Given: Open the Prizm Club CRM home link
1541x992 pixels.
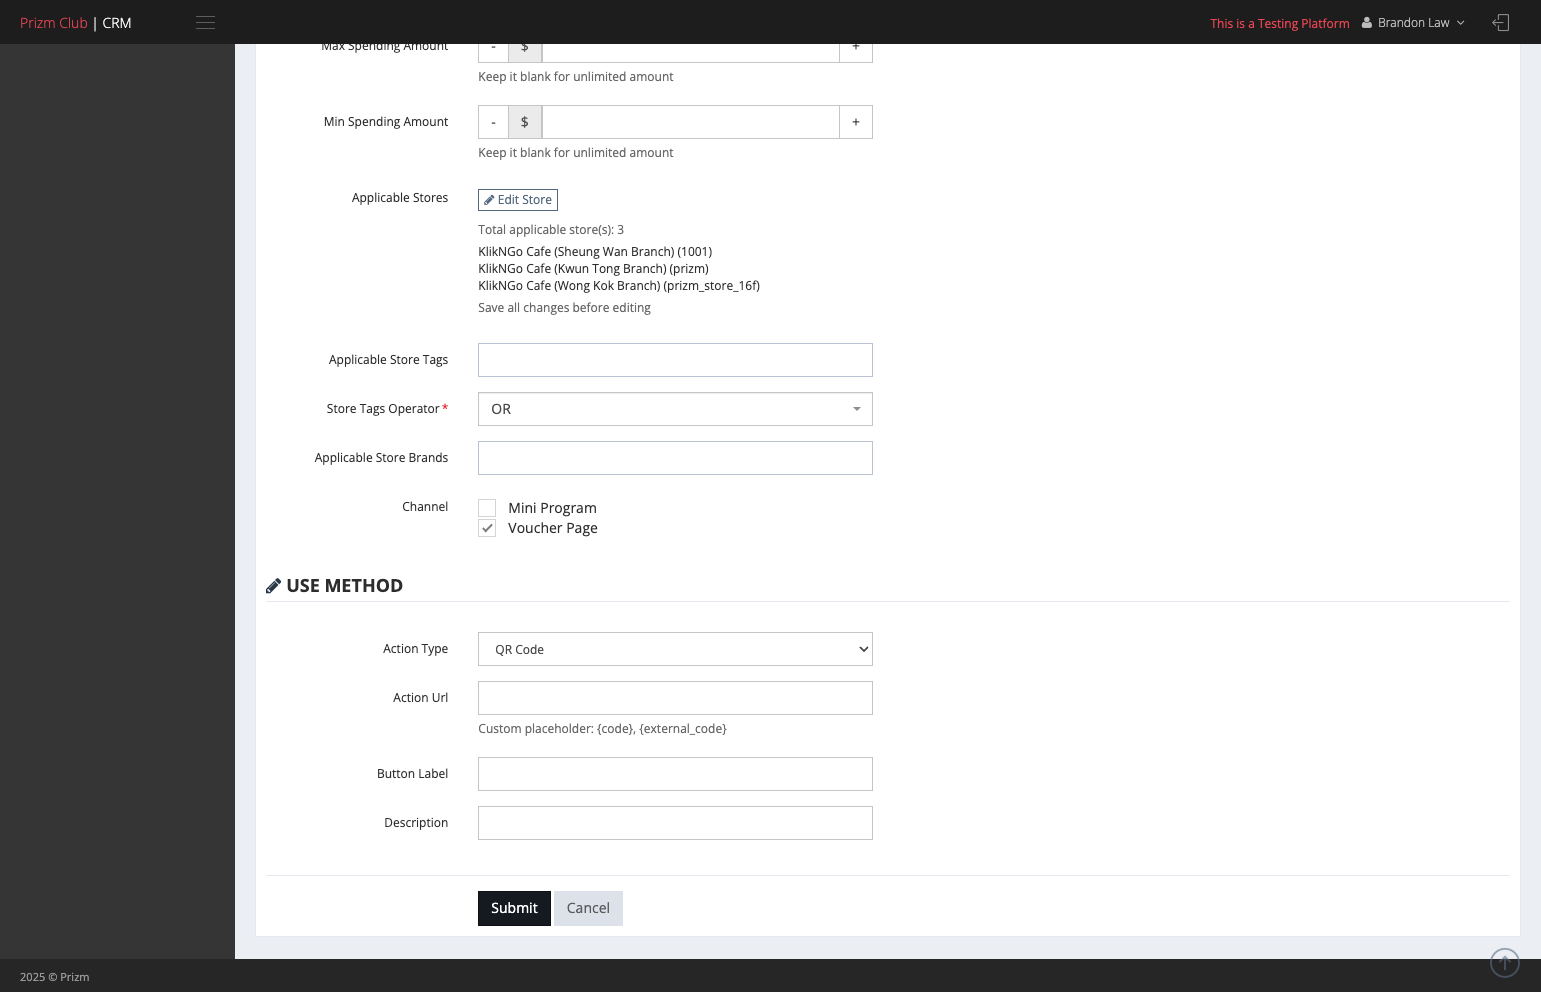Looking at the screenshot, I should pos(76,23).
